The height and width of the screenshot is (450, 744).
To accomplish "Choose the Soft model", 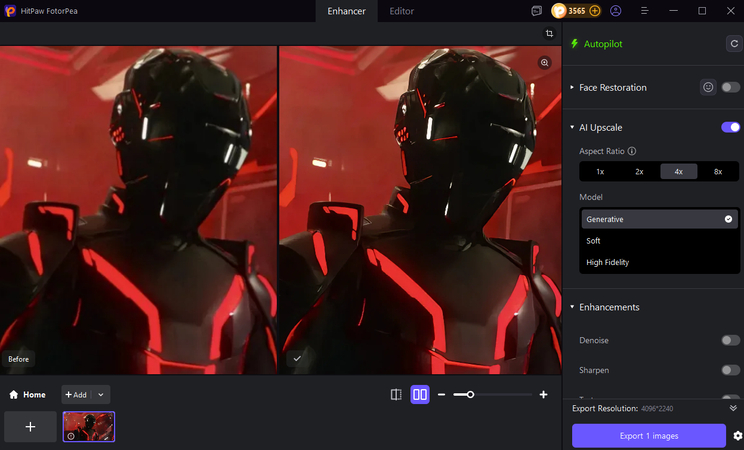I will point(659,241).
